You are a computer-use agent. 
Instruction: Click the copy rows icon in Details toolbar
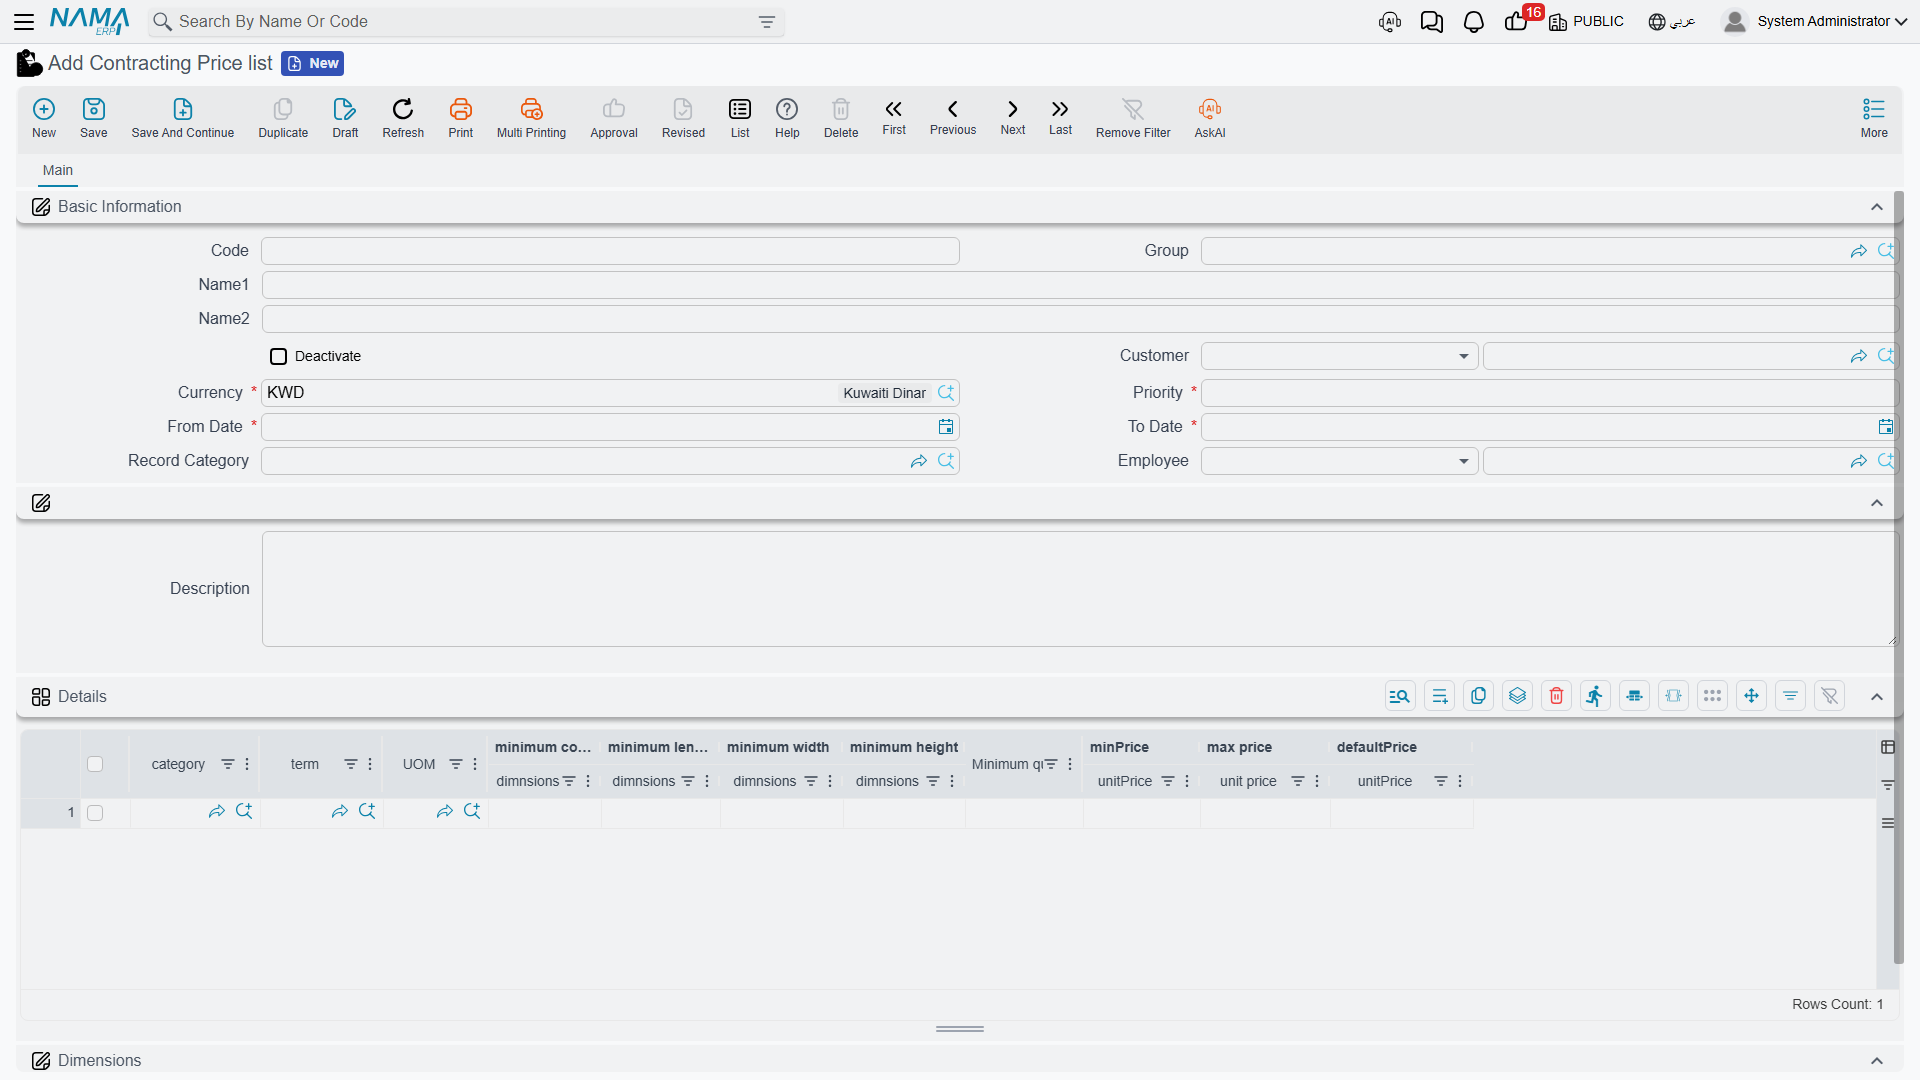[1478, 696]
